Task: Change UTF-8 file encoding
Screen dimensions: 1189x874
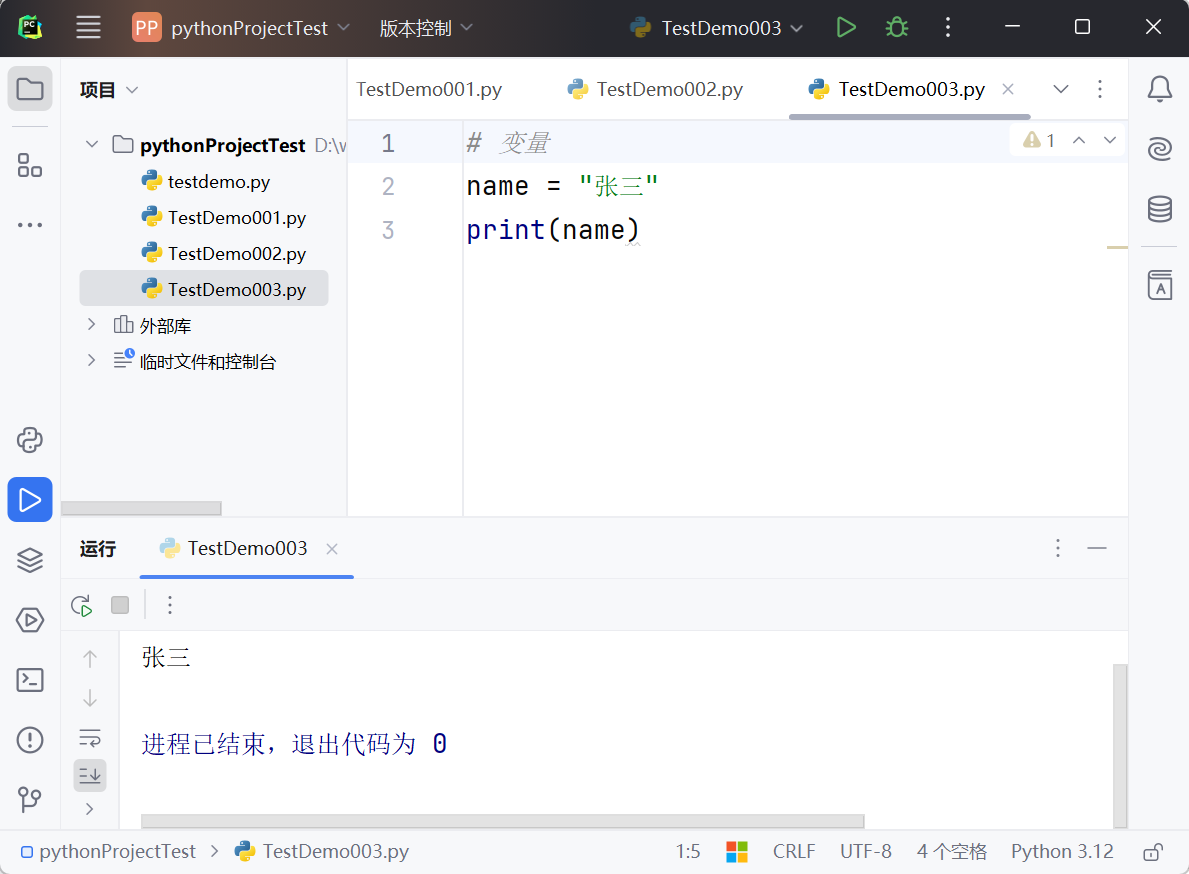Action: point(866,851)
